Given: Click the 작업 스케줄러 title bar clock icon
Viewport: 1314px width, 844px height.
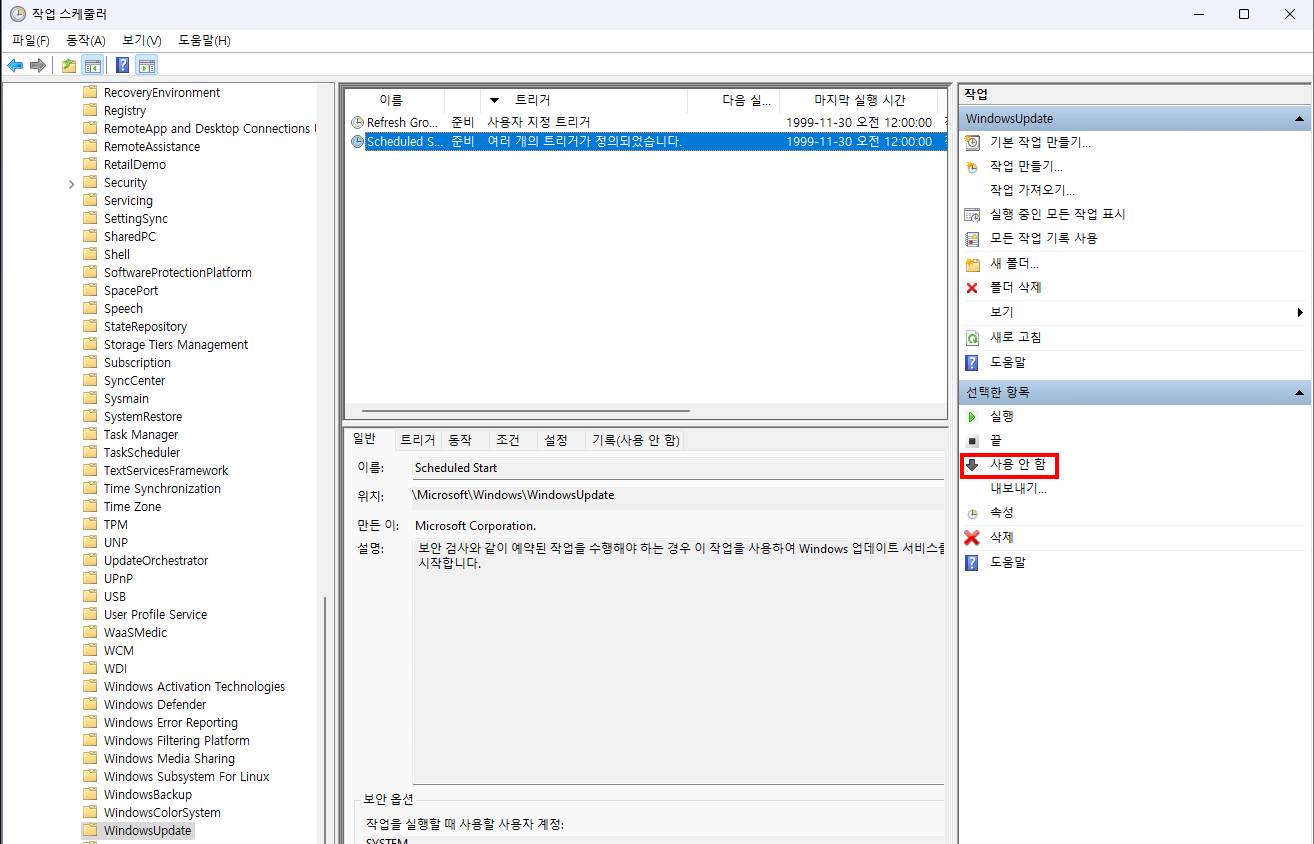Looking at the screenshot, I should (18, 14).
